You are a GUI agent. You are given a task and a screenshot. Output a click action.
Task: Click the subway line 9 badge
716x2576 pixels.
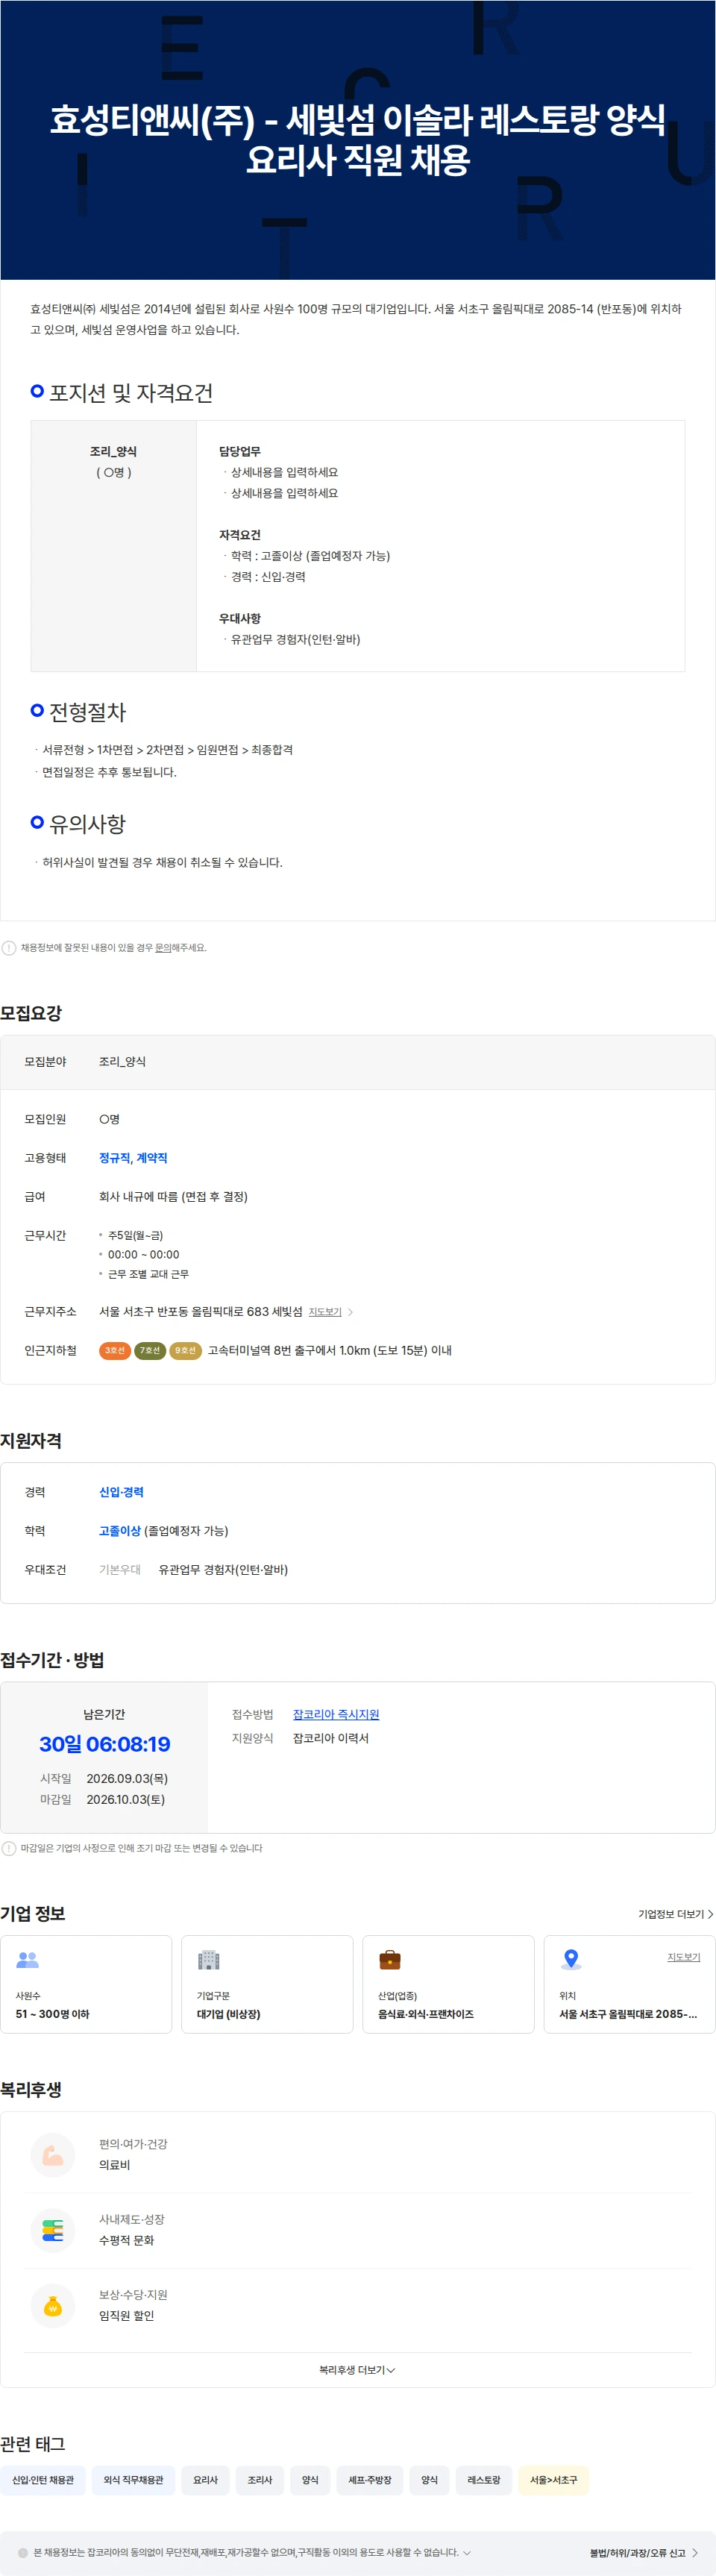(x=186, y=1350)
